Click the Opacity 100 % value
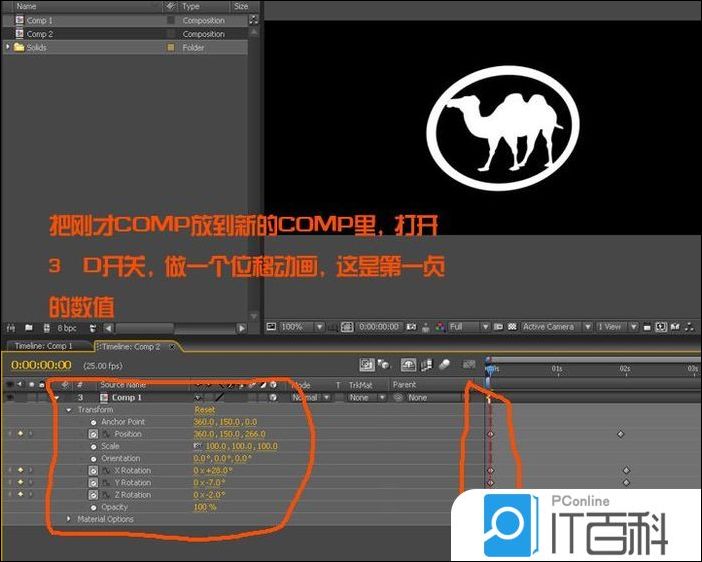This screenshot has width=702, height=562. click(x=205, y=507)
